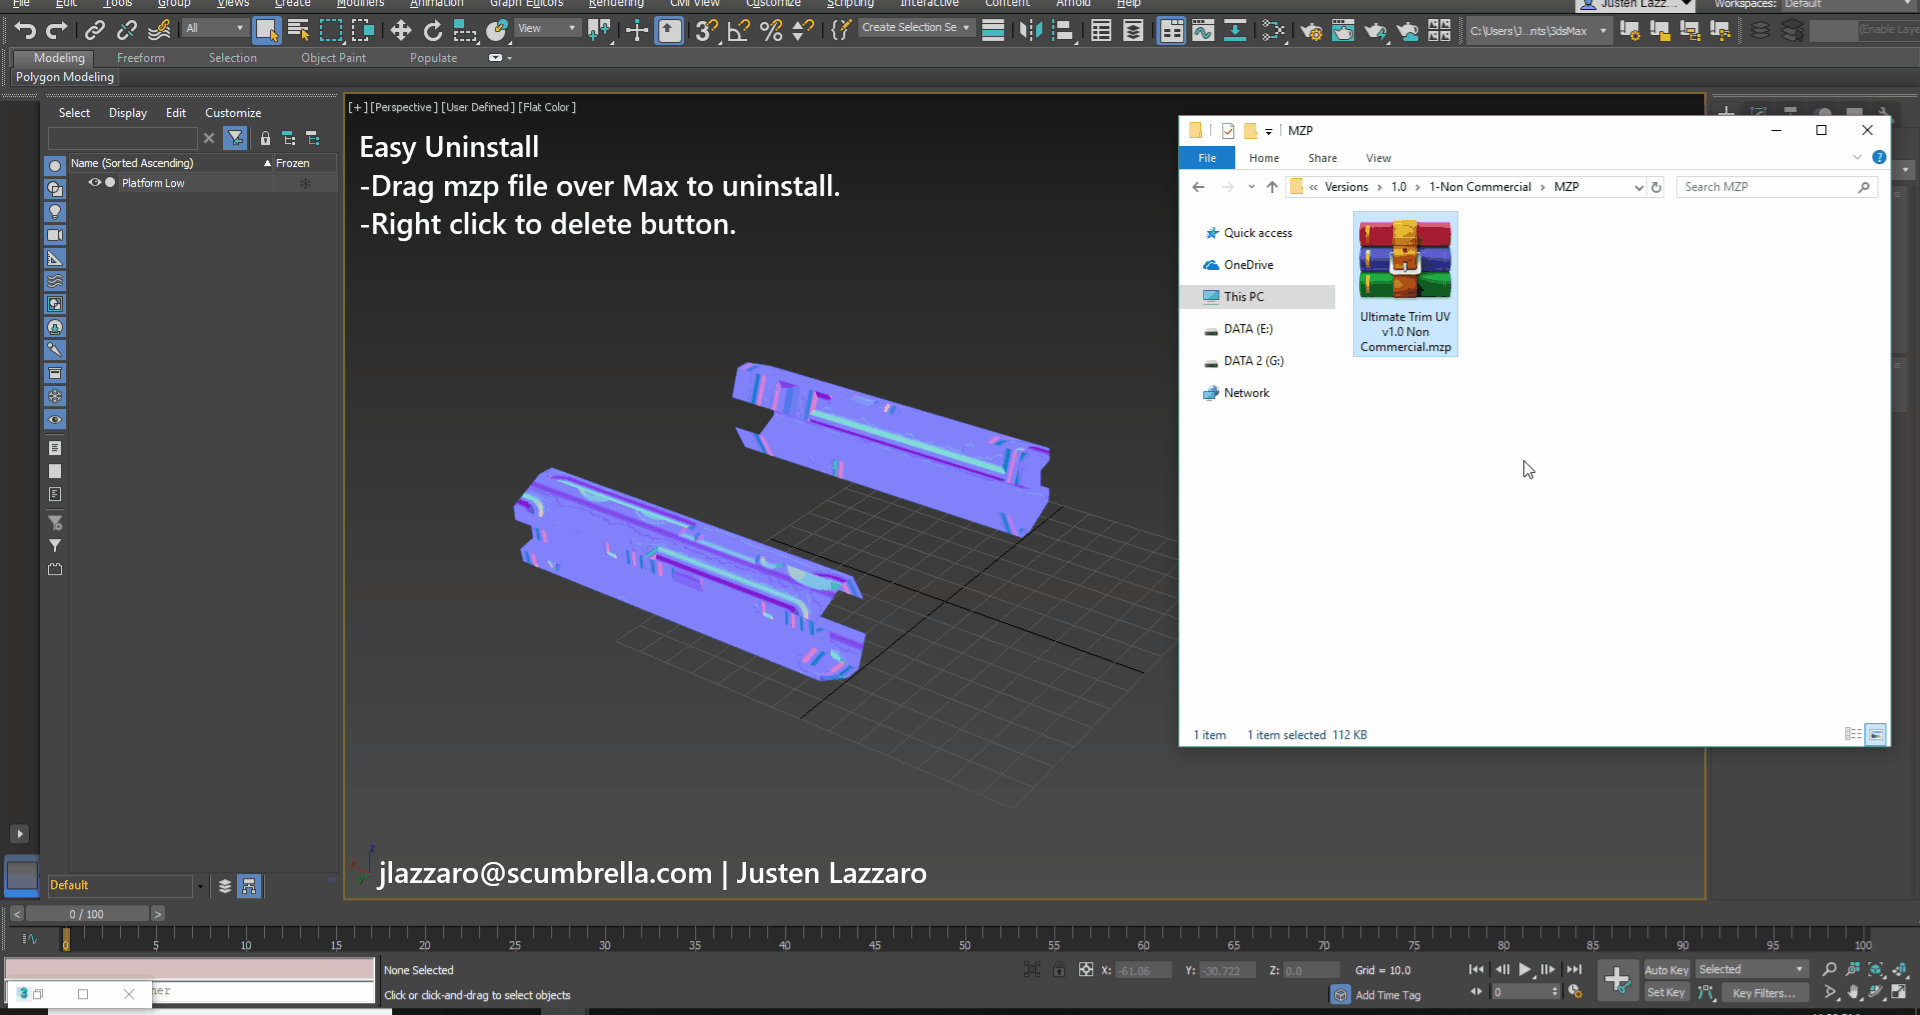Activate Bind to Space Warp tool
The image size is (1920, 1015).
pos(159,30)
